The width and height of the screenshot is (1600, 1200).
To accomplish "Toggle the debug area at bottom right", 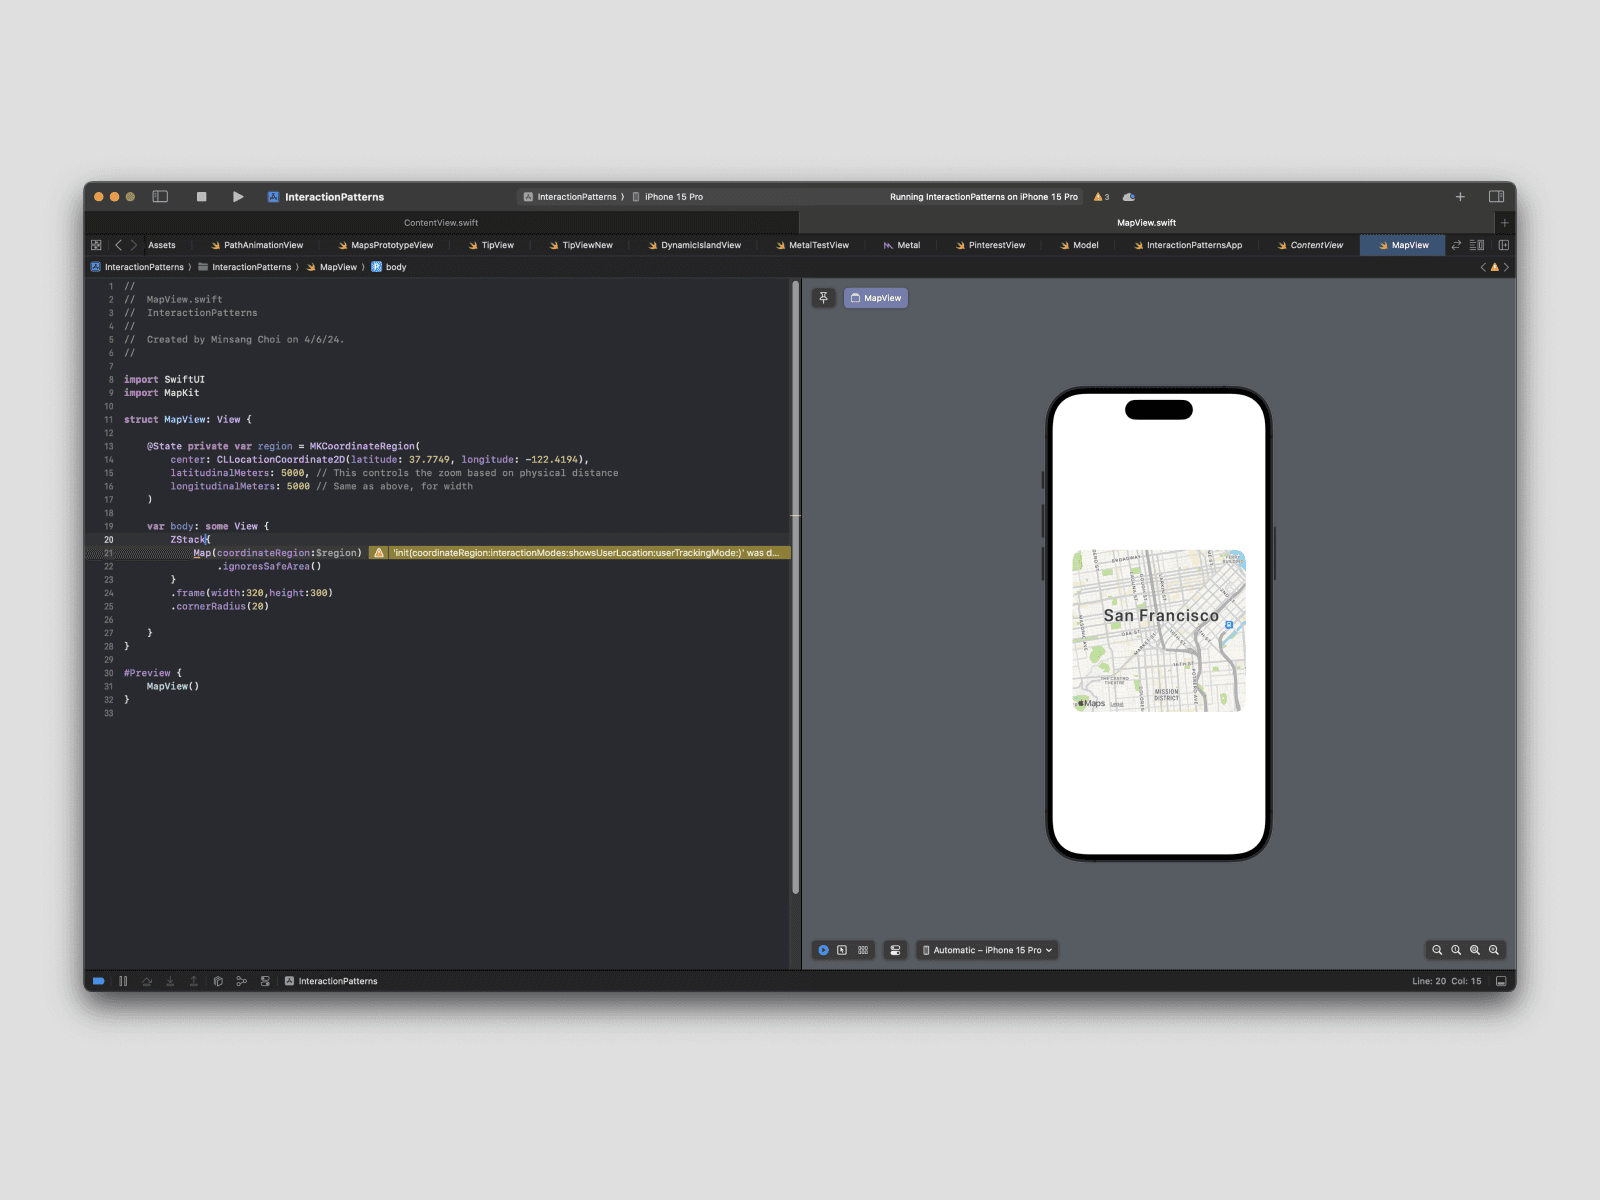I will (1501, 981).
